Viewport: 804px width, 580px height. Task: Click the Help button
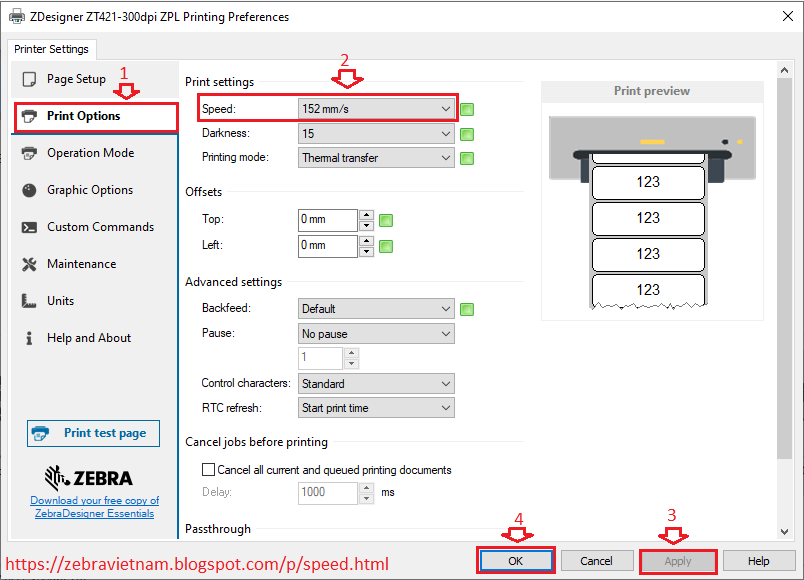tap(758, 561)
